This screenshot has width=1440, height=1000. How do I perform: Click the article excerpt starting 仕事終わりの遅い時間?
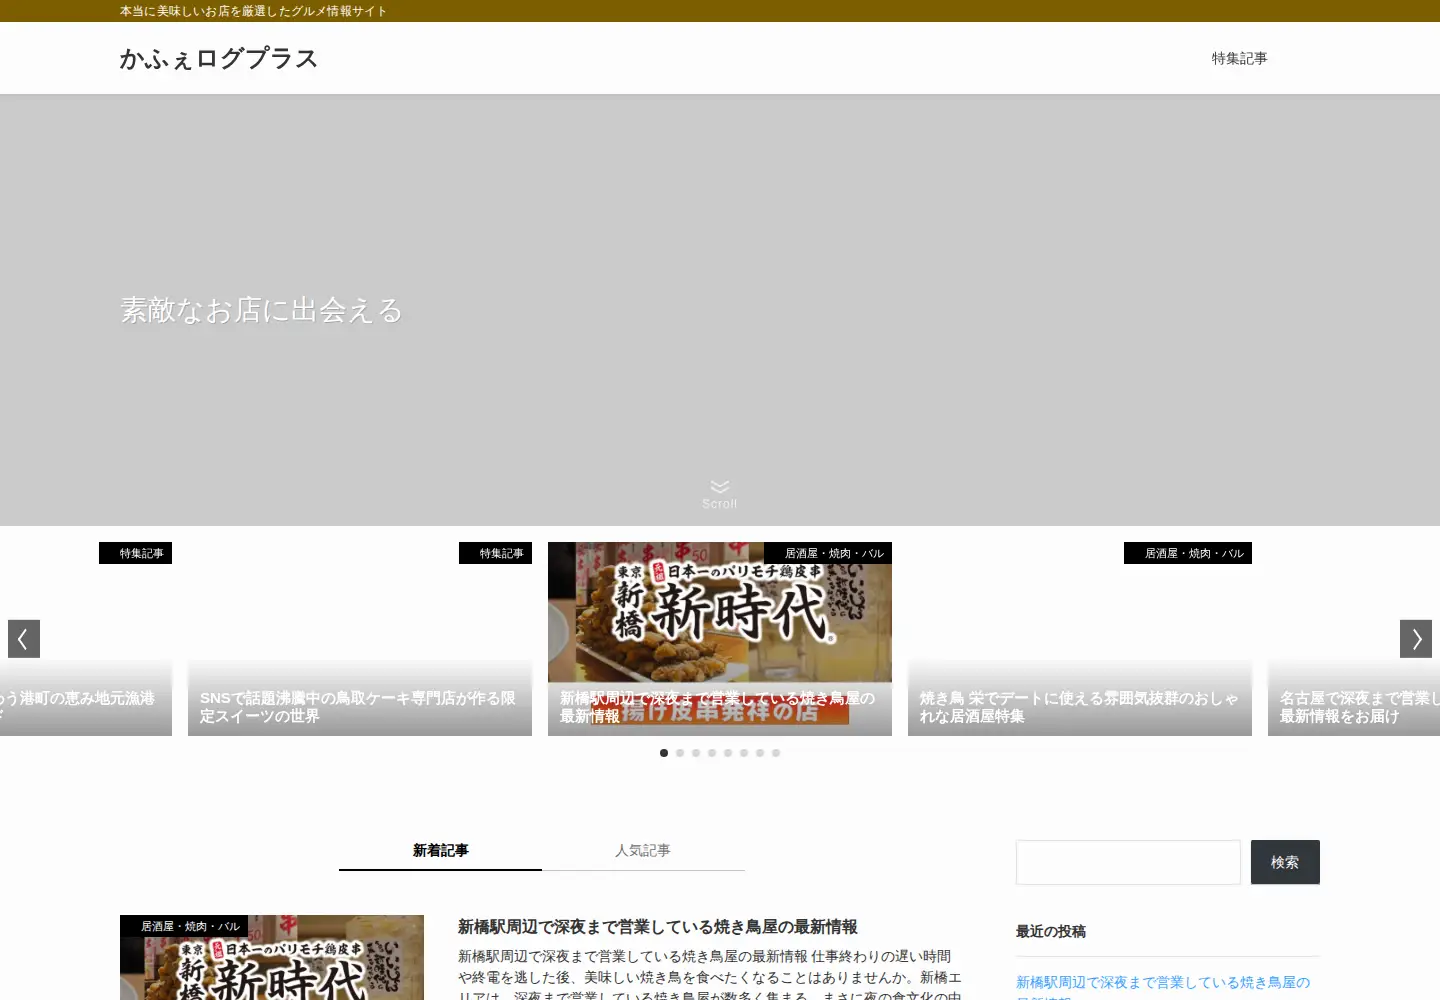click(x=710, y=976)
